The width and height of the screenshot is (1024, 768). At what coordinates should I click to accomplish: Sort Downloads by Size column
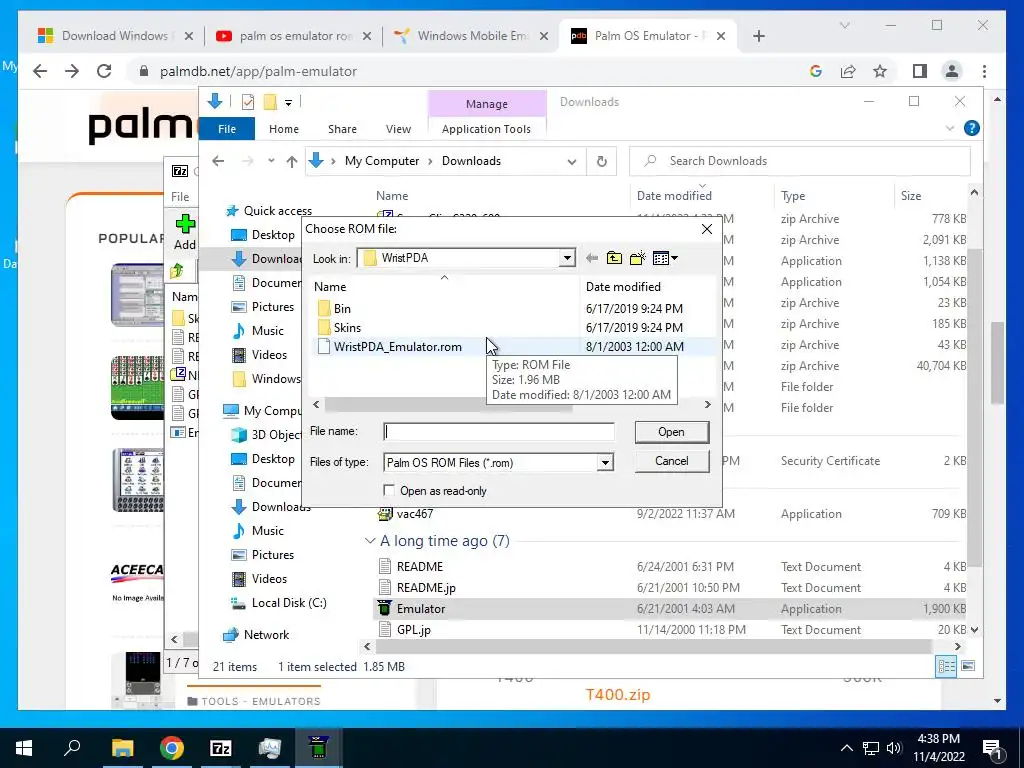(910, 195)
